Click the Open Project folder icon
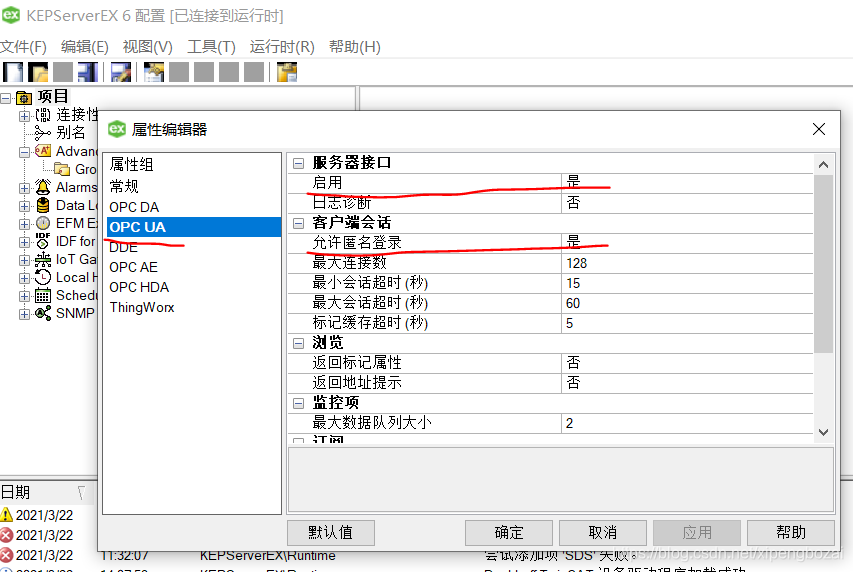The height and width of the screenshot is (572, 853). click(38, 72)
